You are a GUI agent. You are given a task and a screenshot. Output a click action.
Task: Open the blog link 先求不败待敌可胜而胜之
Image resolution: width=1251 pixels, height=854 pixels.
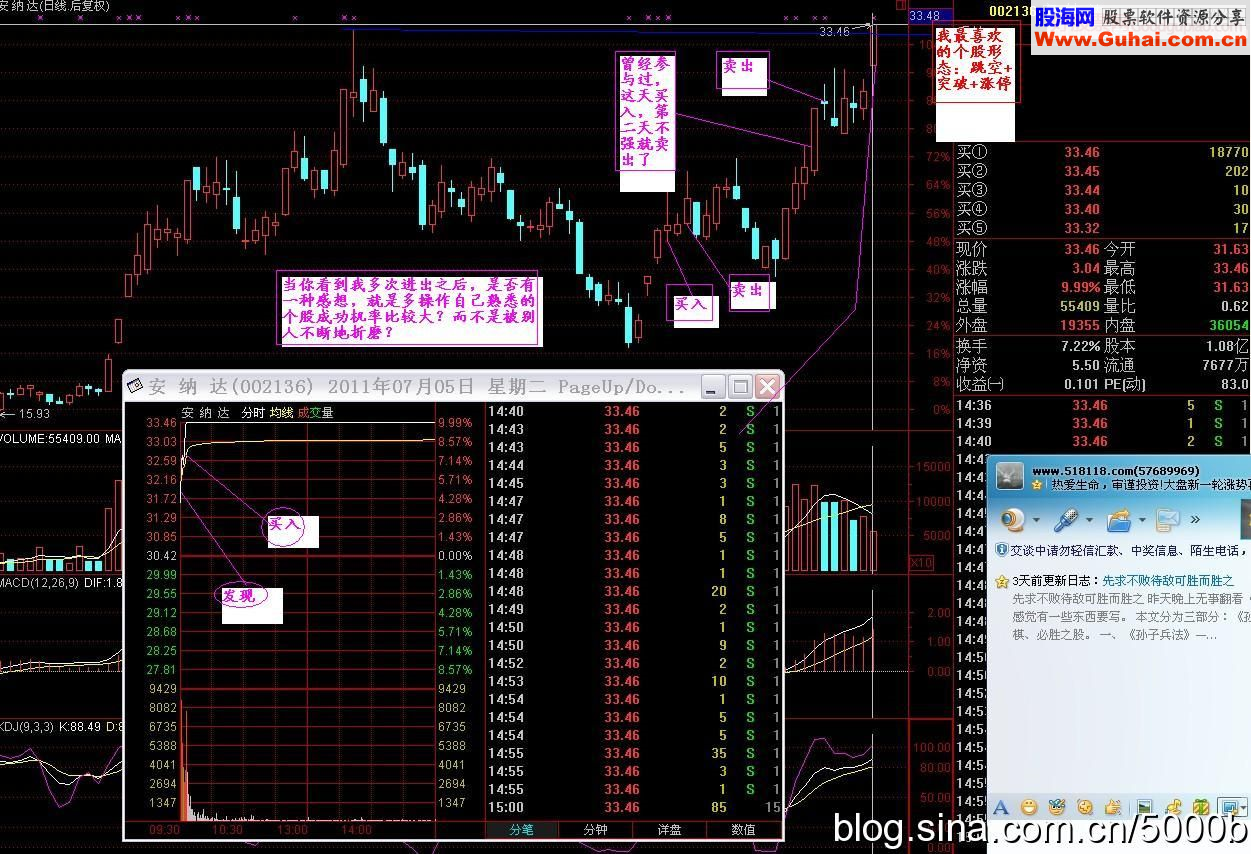tap(1168, 580)
